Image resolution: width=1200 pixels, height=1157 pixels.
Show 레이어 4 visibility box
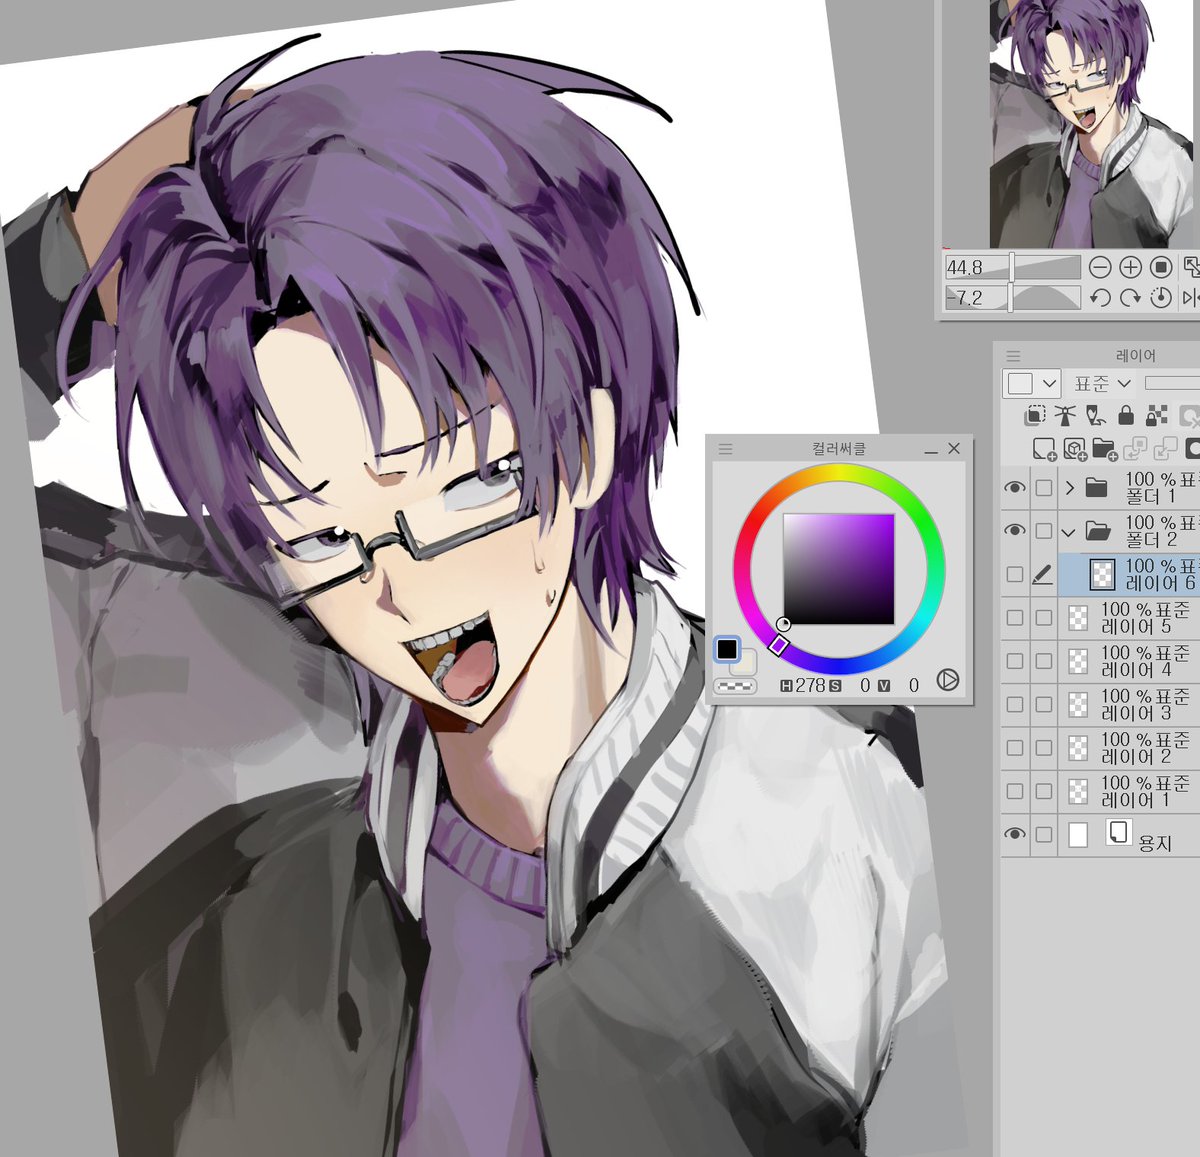click(x=1015, y=661)
